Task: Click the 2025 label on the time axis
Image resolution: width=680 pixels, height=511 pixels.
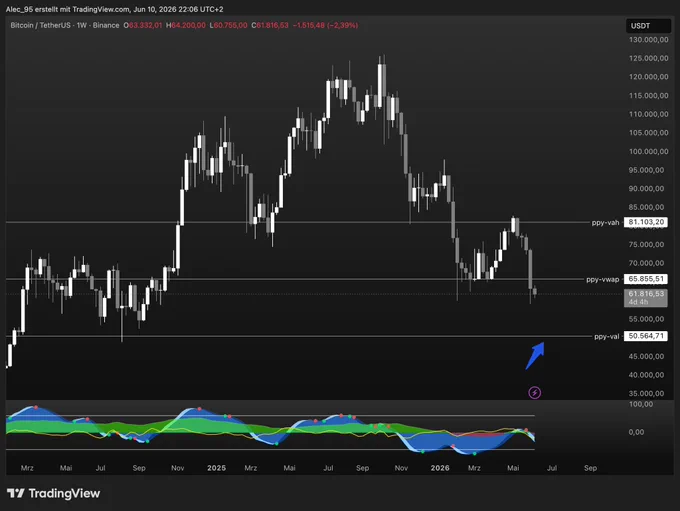Action: click(216, 468)
